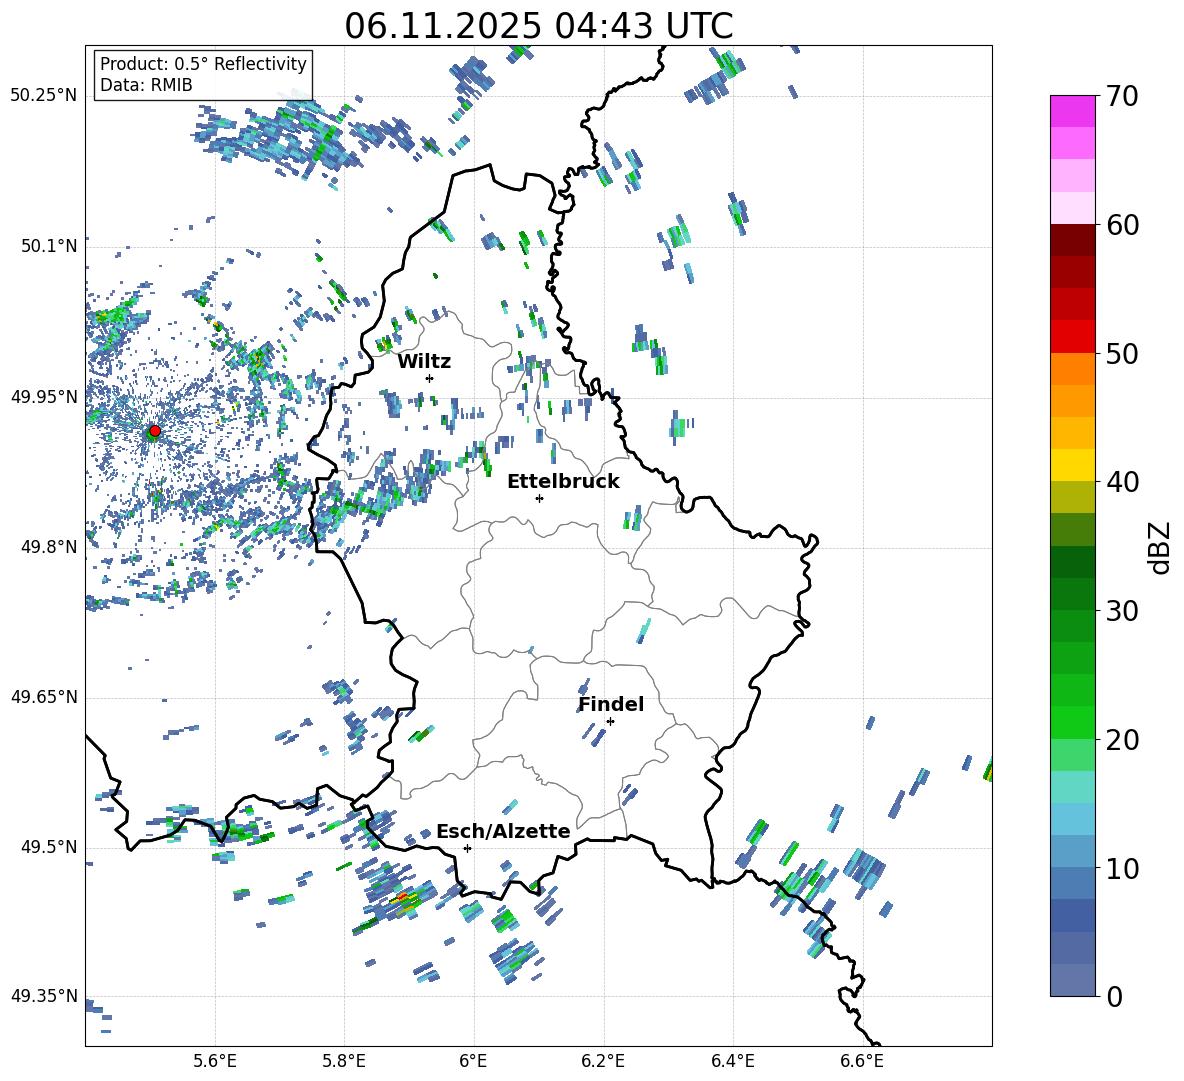Click the cross marker below Findel
Screen dimensions: 1184x1081
pyautogui.click(x=610, y=721)
